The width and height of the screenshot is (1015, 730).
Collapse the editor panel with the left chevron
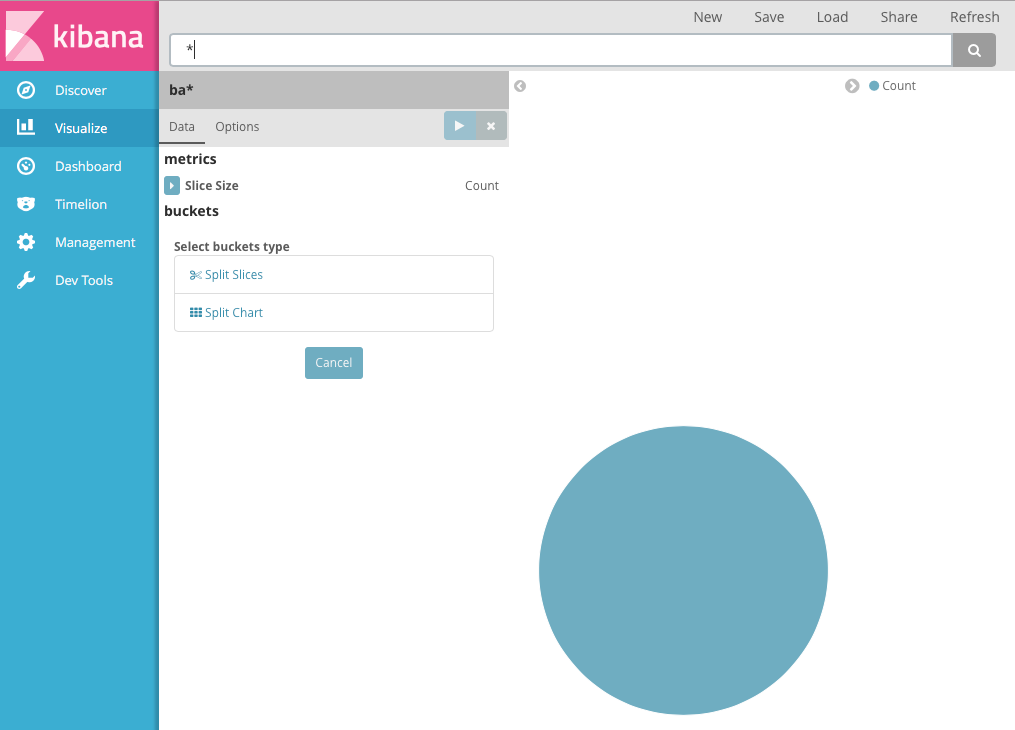pyautogui.click(x=520, y=86)
